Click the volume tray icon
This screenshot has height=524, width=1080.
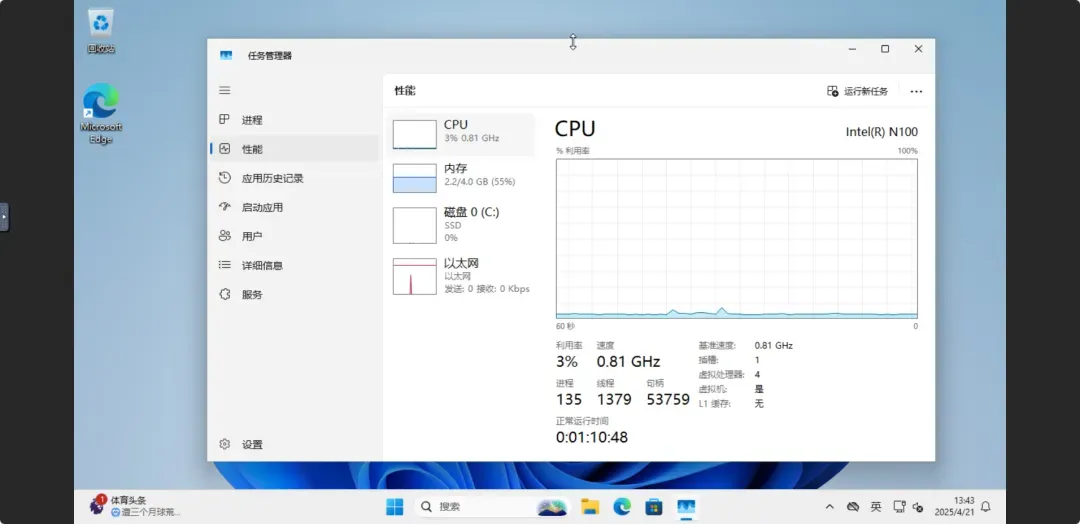pyautogui.click(x=917, y=507)
